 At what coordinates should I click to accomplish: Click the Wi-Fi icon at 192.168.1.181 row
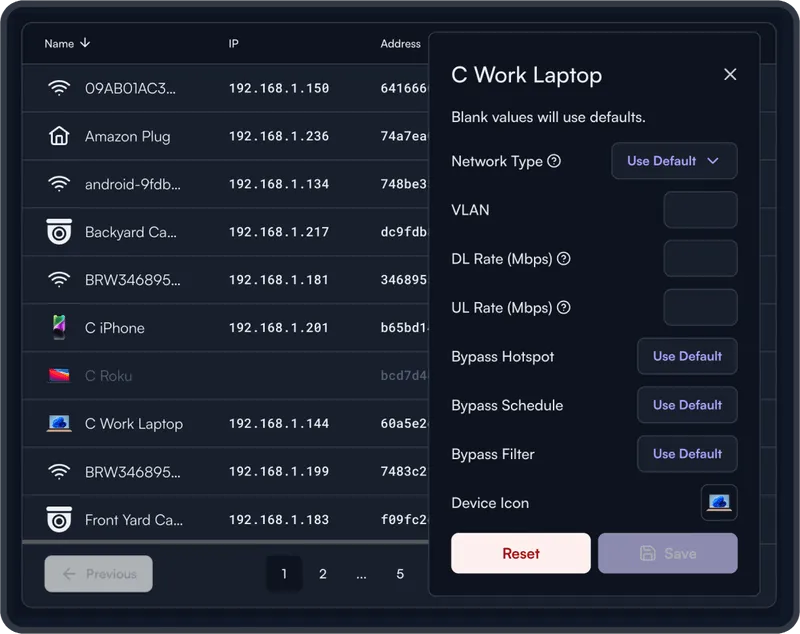(59, 280)
